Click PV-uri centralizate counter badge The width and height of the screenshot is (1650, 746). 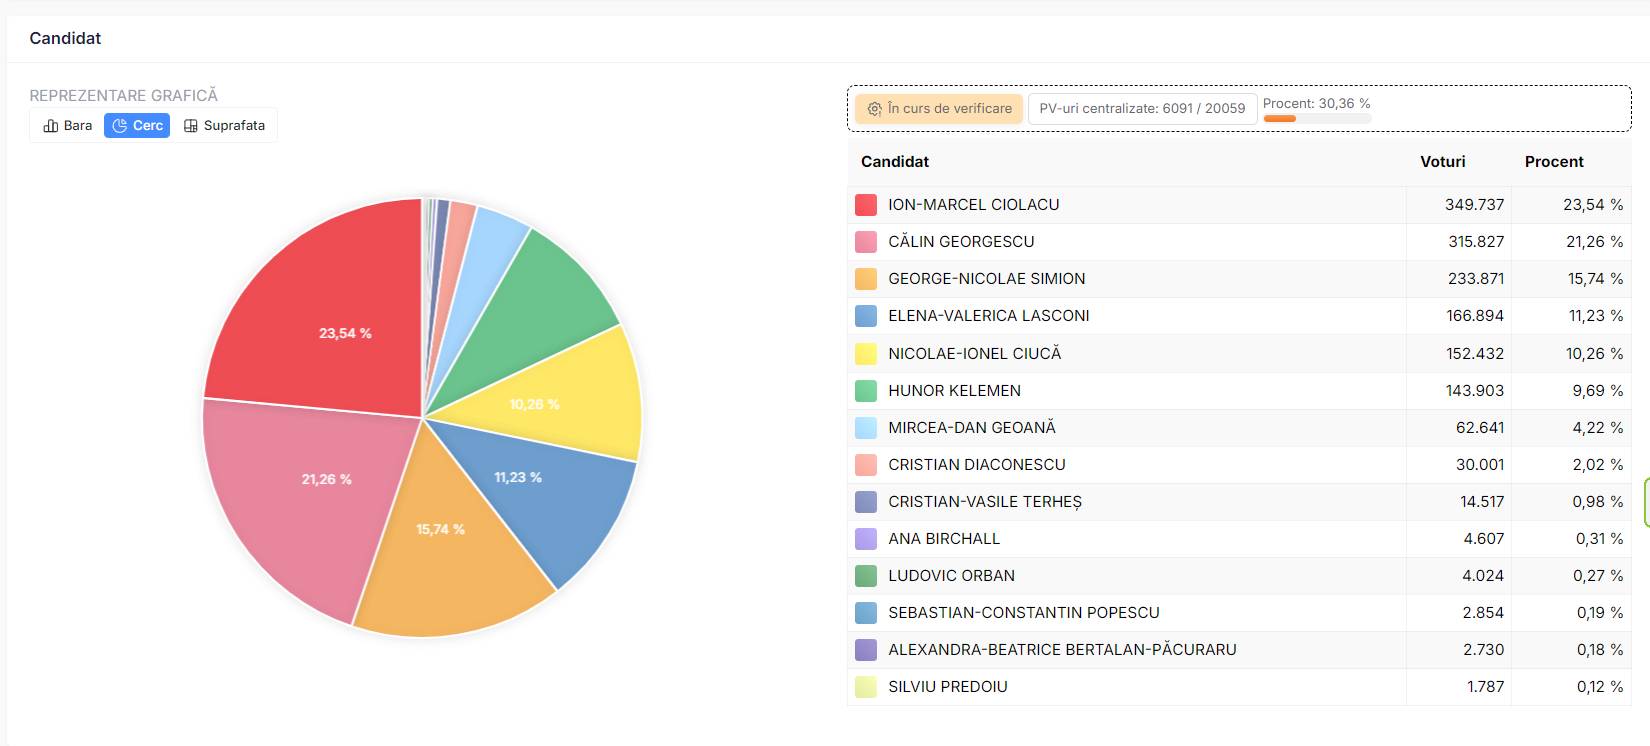click(x=1142, y=109)
